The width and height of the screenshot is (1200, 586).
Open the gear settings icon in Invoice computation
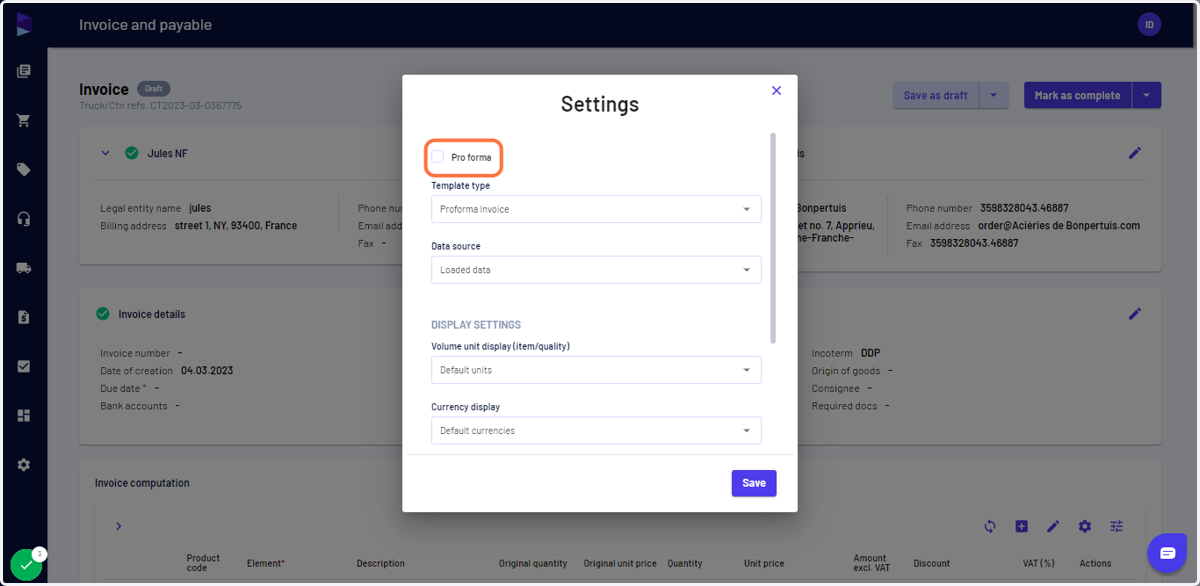click(x=1085, y=526)
